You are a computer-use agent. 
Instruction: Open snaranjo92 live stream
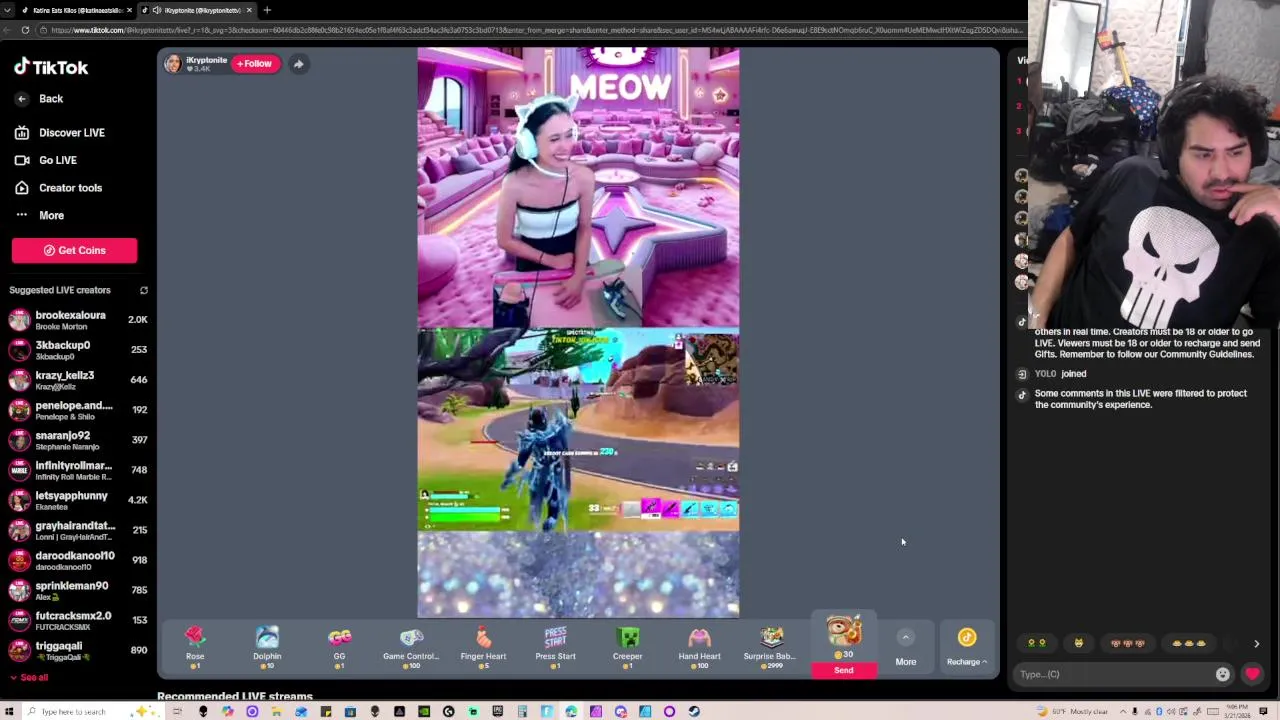pyautogui.click(x=78, y=440)
